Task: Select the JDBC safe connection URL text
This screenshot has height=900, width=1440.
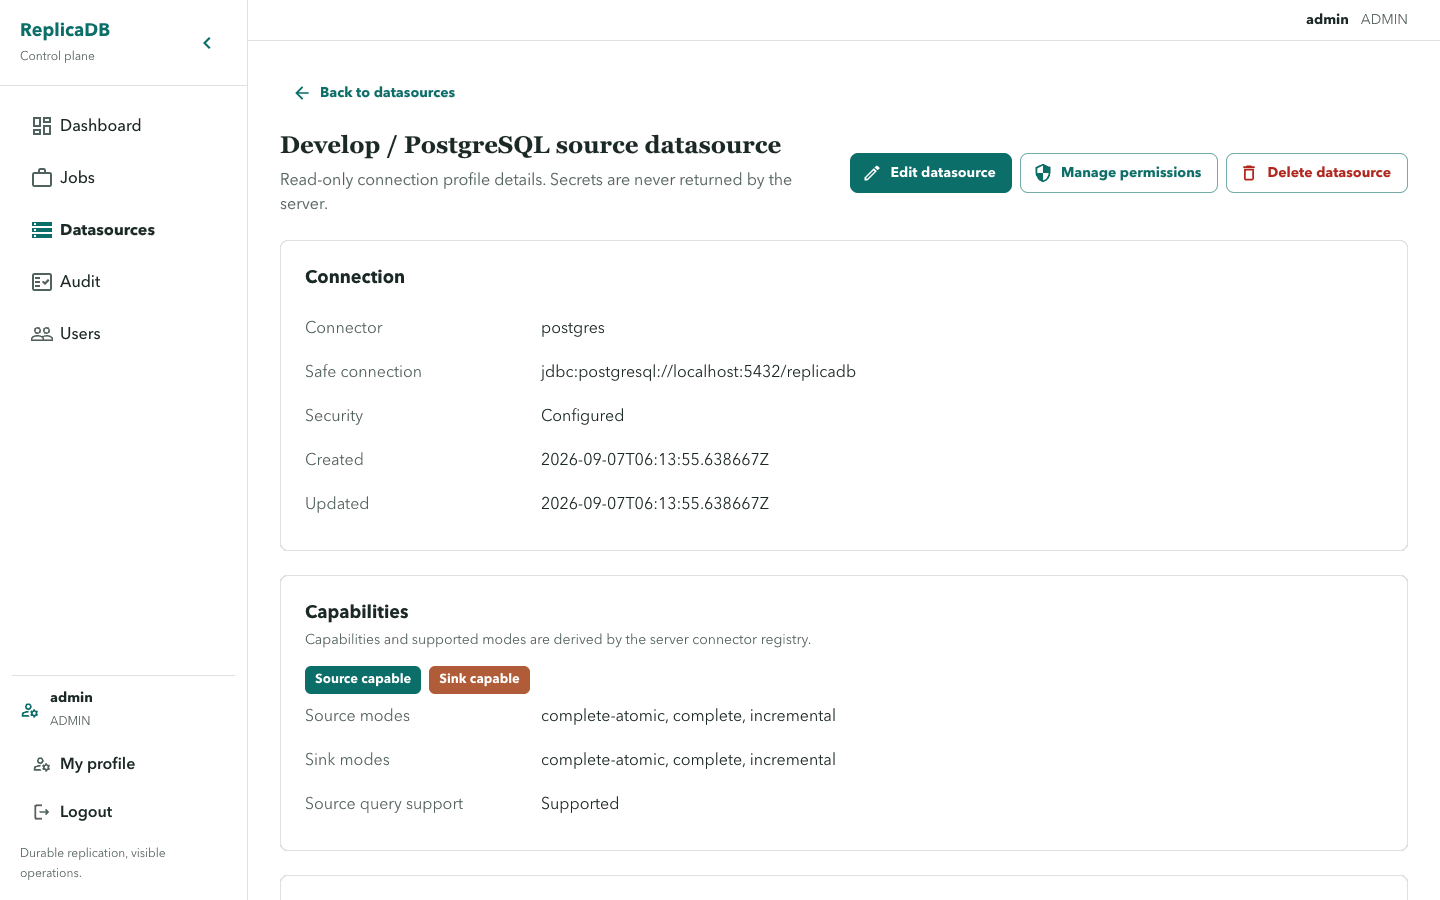Action: click(x=698, y=372)
